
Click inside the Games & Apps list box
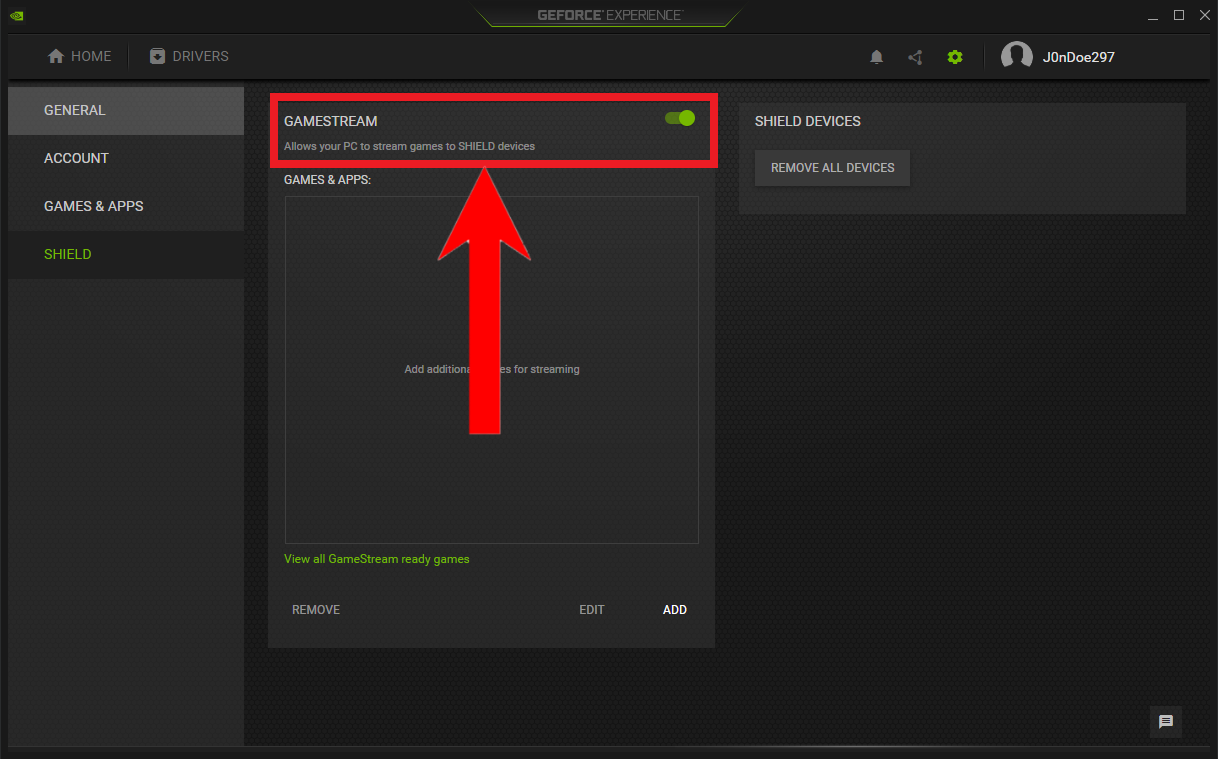[492, 370]
